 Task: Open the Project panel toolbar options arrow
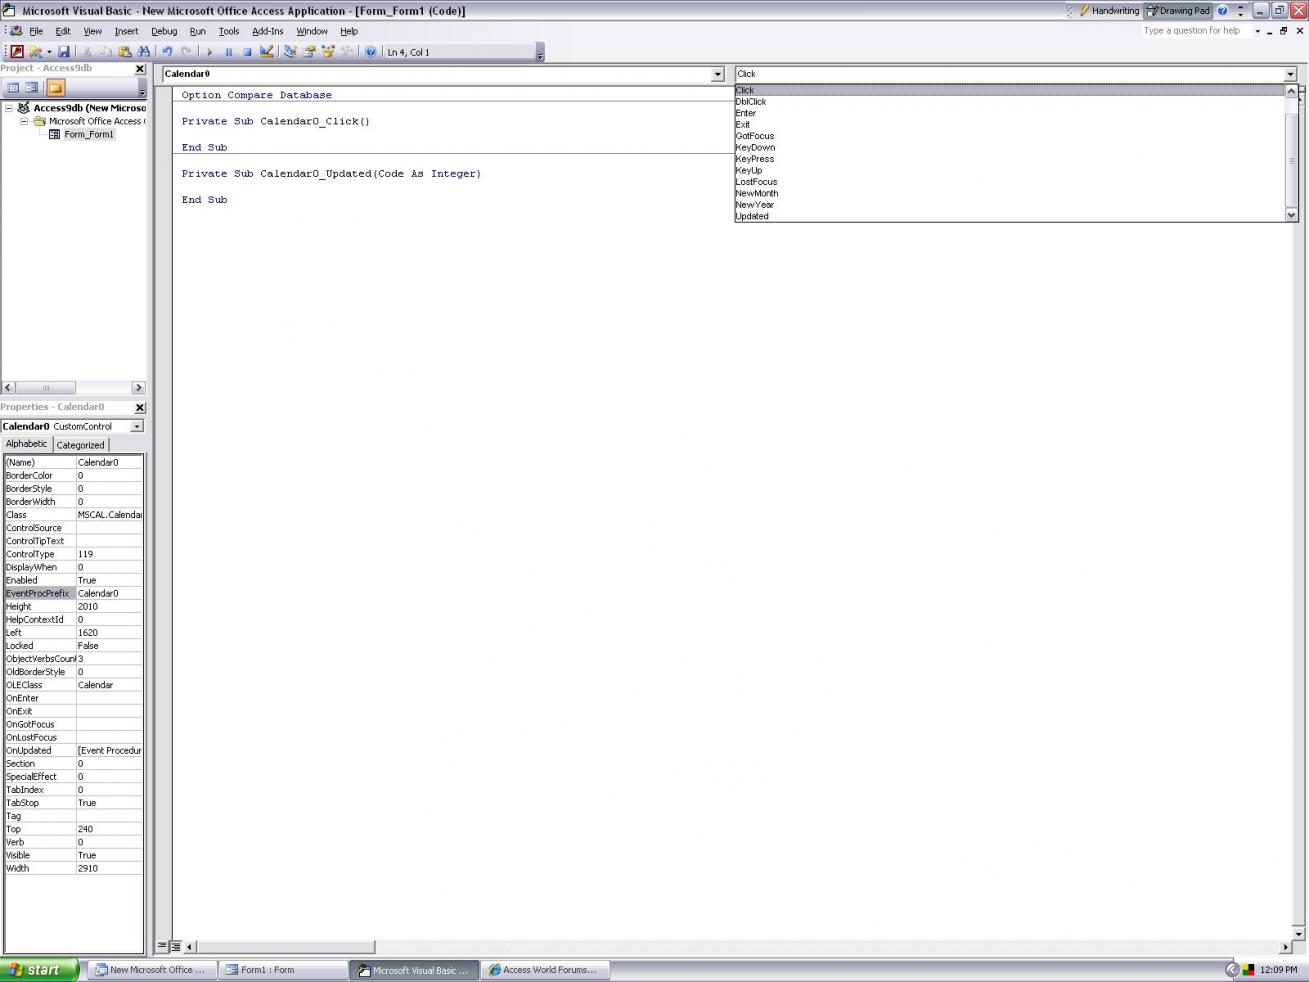(x=142, y=89)
